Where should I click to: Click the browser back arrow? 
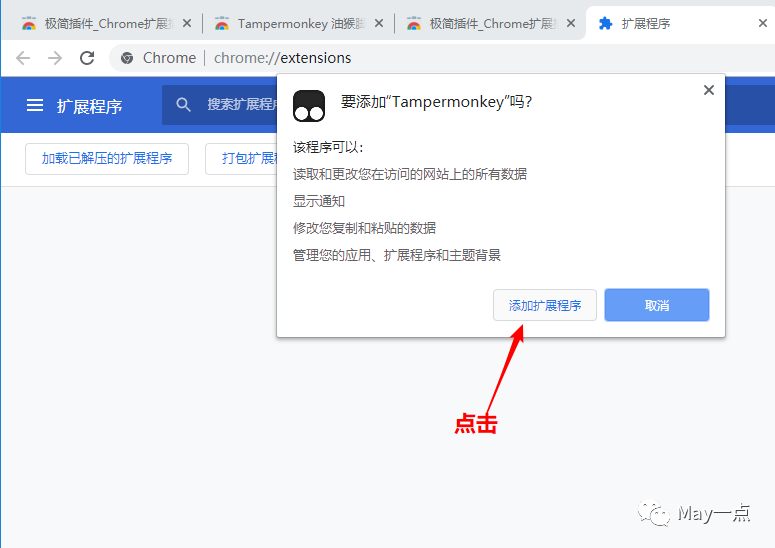(23, 58)
